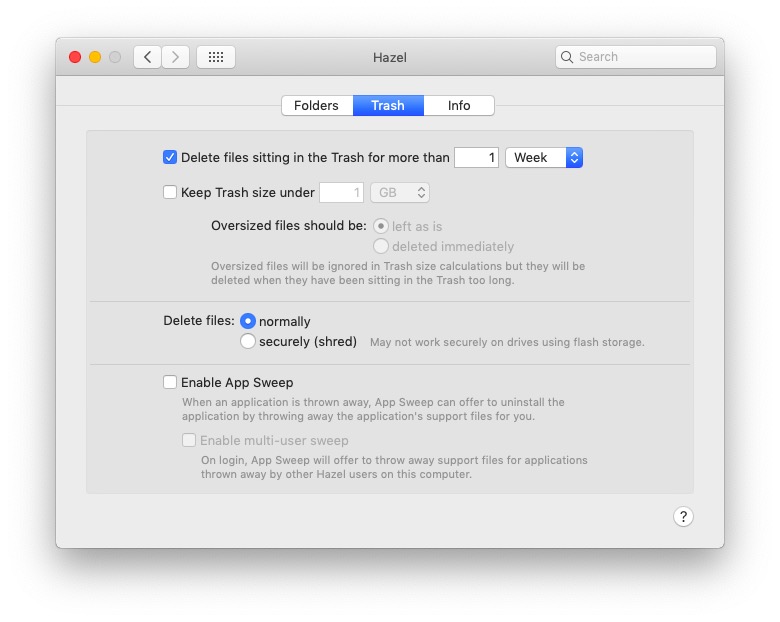
Task: Open help with the question mark button
Action: tap(683, 517)
